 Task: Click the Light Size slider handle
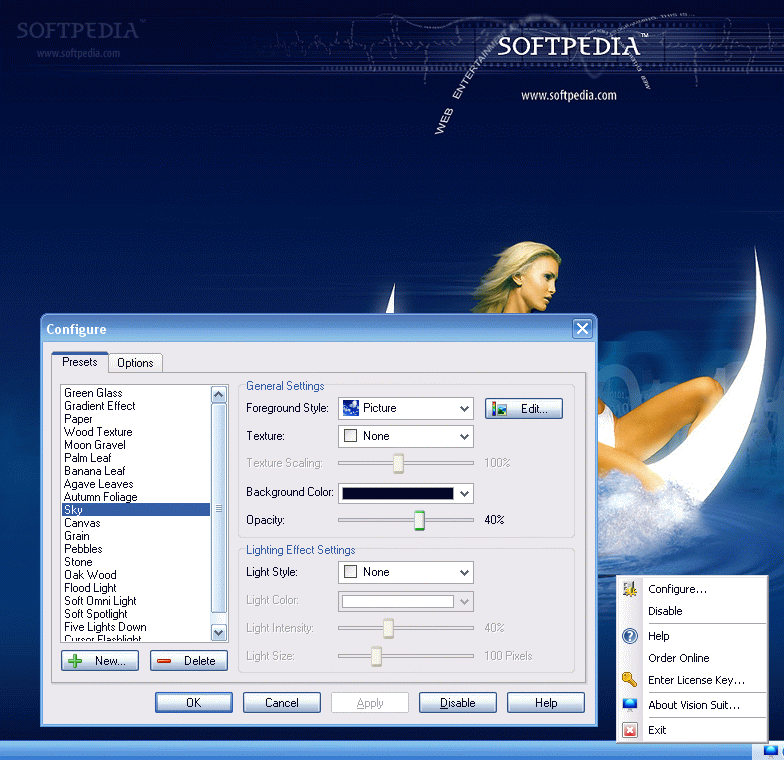[x=376, y=656]
